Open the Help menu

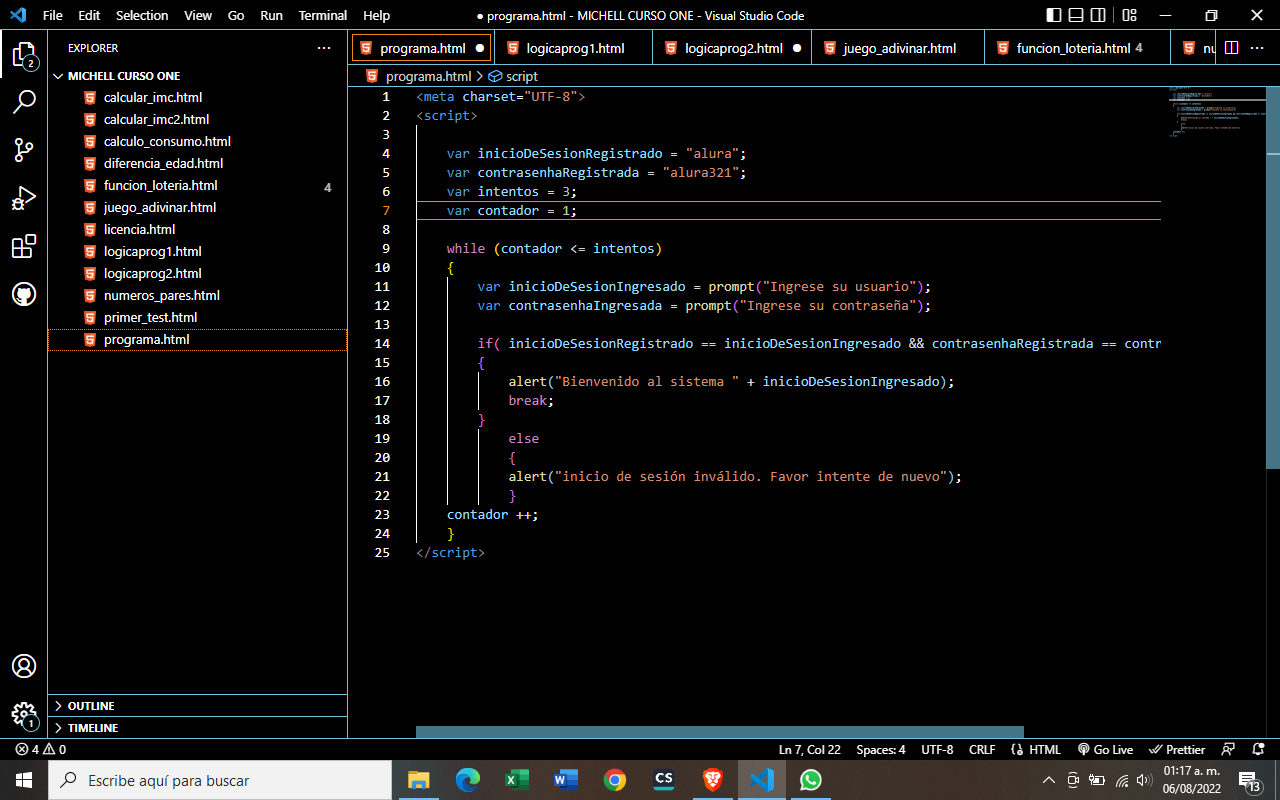click(377, 15)
